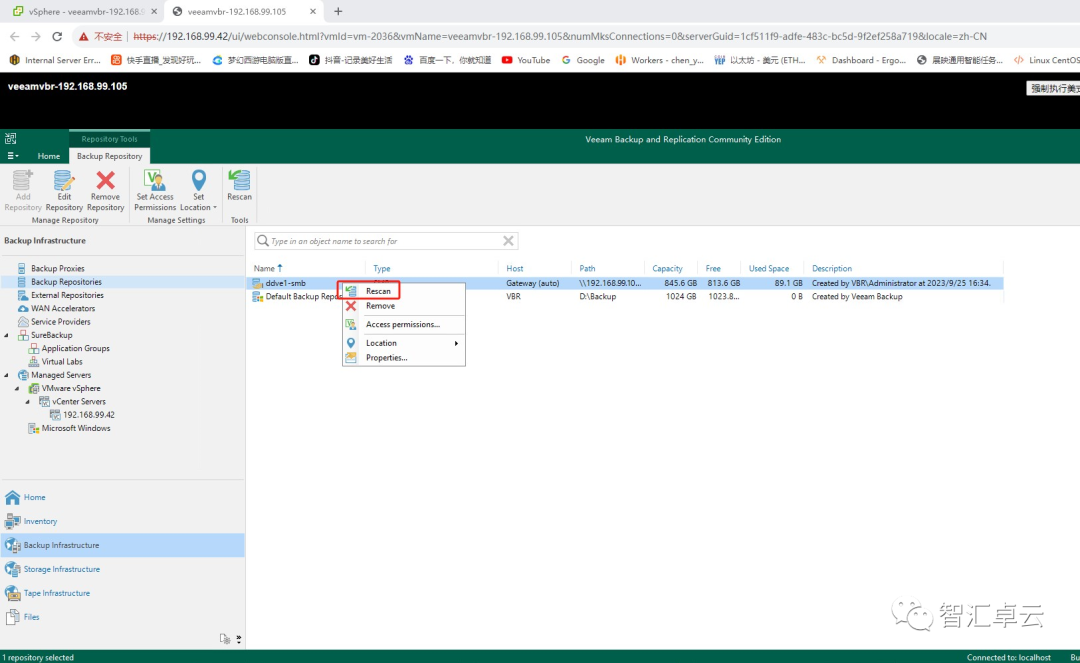Image resolution: width=1080 pixels, height=663 pixels.
Task: Open the Home navigation pane
Action: coord(34,497)
